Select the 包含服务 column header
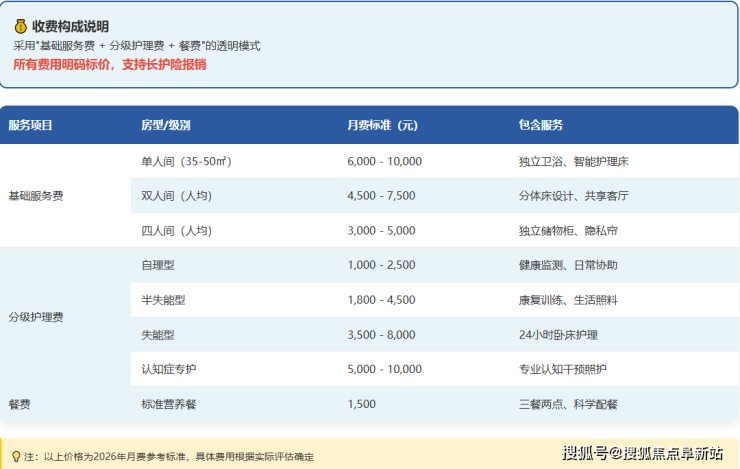This screenshot has width=740, height=469. pos(541,125)
